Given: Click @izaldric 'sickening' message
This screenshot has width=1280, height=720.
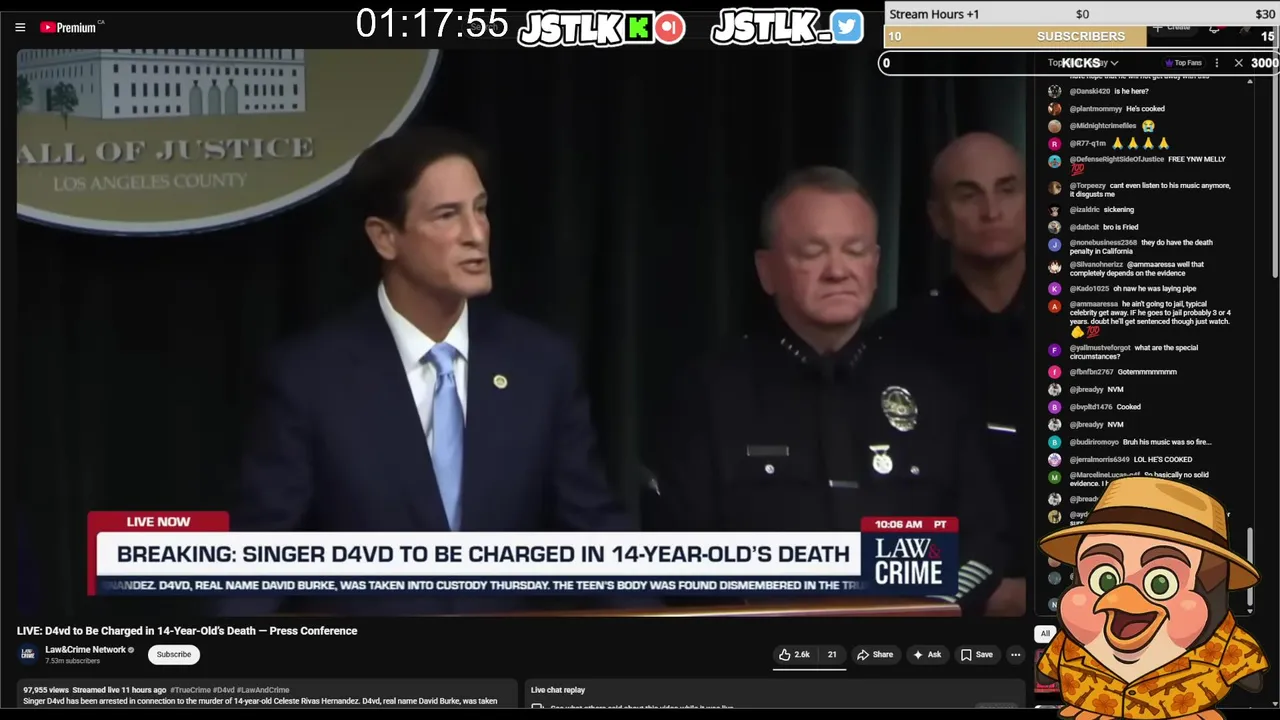Looking at the screenshot, I should pyautogui.click(x=1119, y=210).
